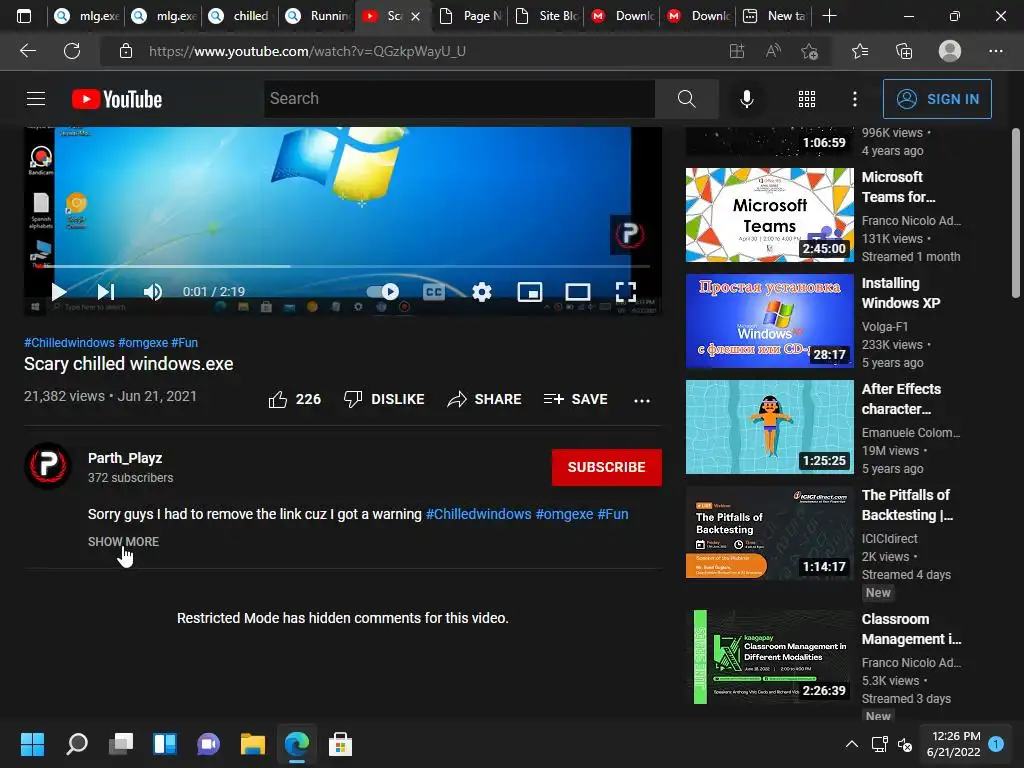Open the Parth_Playz channel name link
The image size is (1024, 768).
(125, 458)
